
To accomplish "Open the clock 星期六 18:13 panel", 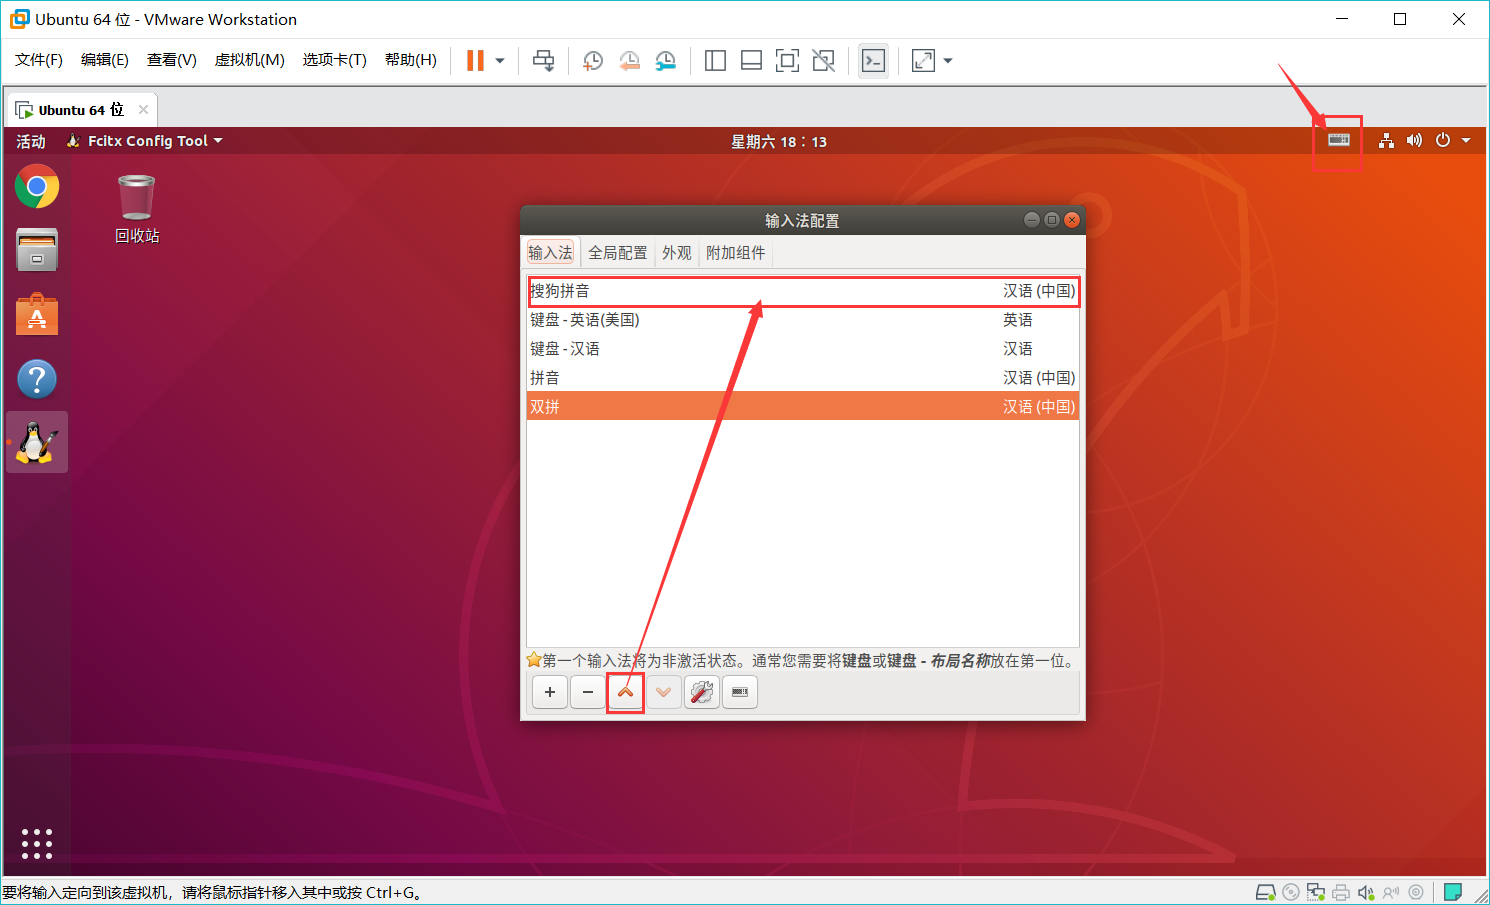I will pyautogui.click(x=779, y=141).
